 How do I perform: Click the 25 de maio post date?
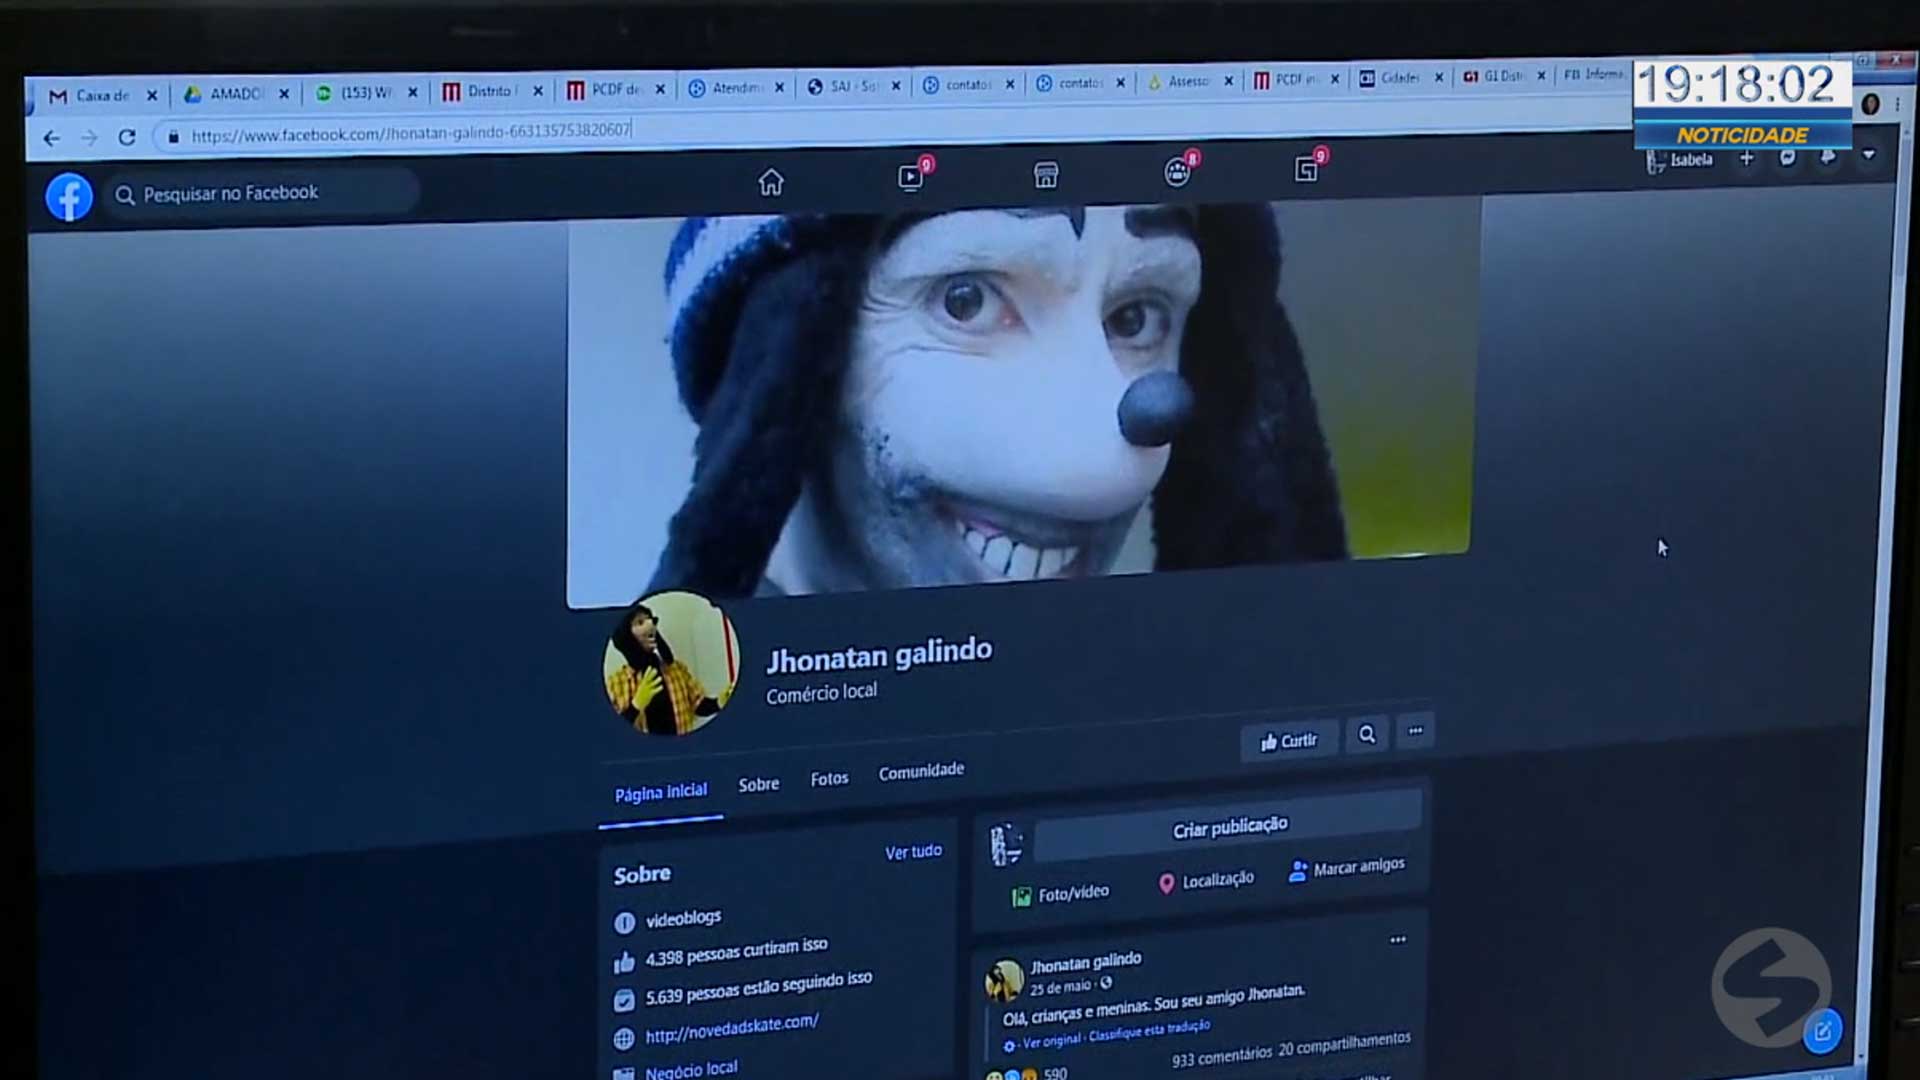coord(1060,987)
